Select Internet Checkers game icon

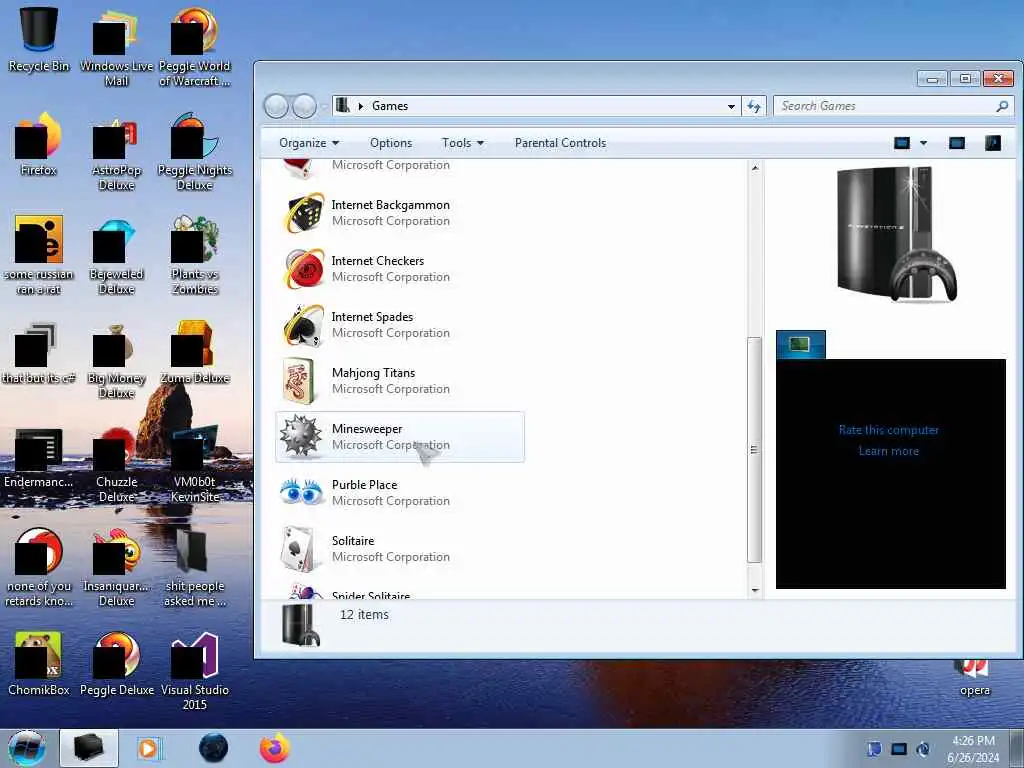(304, 268)
